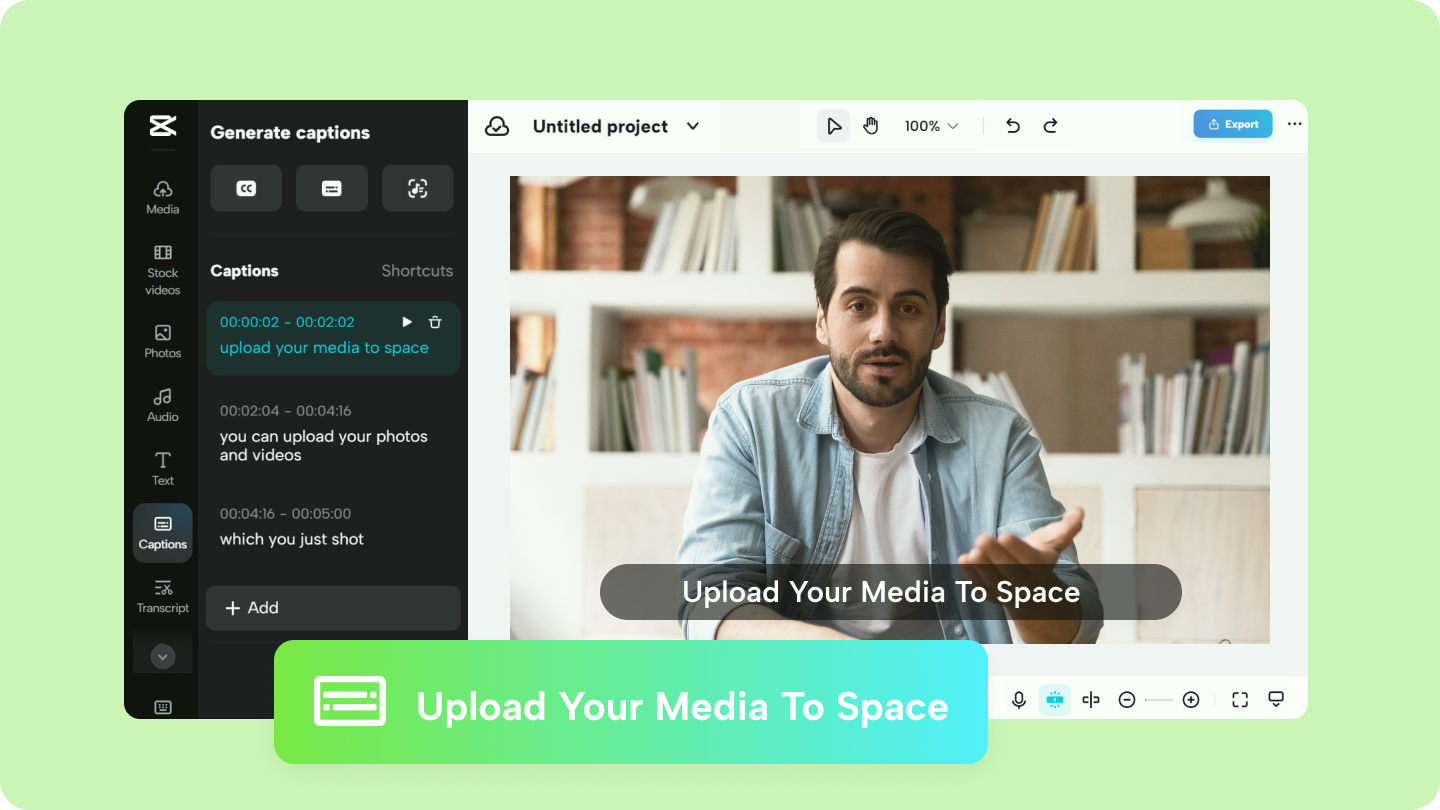Expand more sidebar tools with down chevron
Viewport: 1440px width, 810px height.
point(163,656)
